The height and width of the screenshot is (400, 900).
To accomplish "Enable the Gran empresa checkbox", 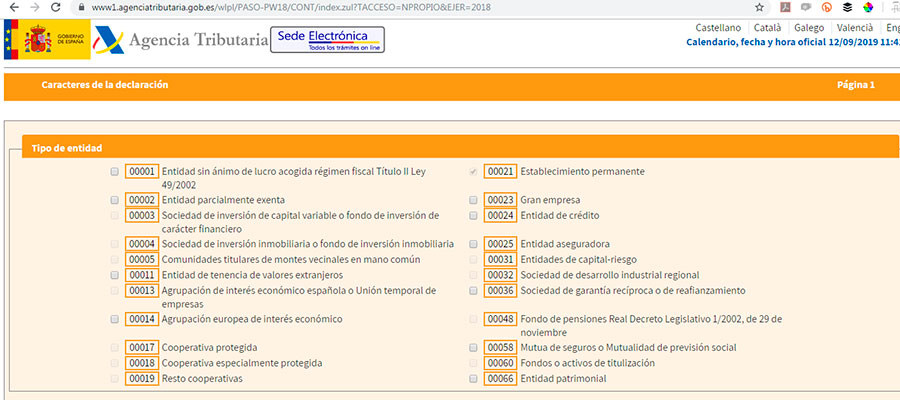I will (x=473, y=200).
